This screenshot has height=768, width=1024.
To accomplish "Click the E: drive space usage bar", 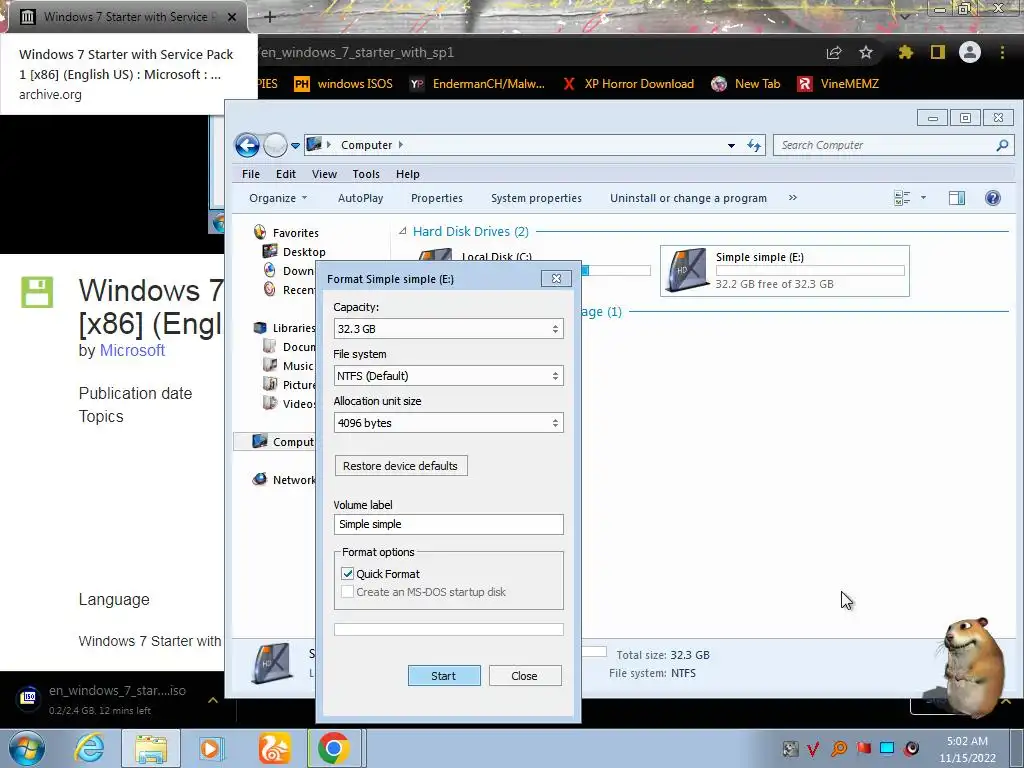I will pyautogui.click(x=810, y=270).
